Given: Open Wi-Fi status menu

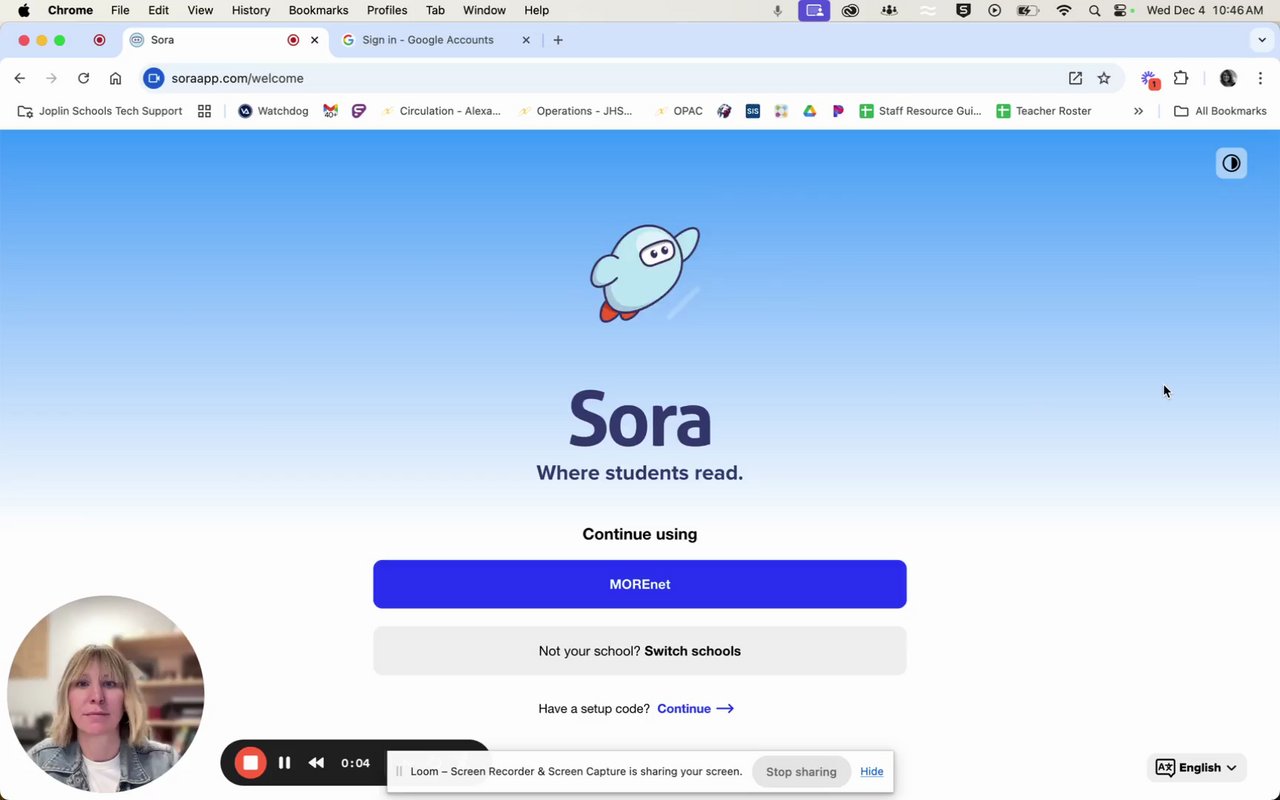Looking at the screenshot, I should point(1064,10).
